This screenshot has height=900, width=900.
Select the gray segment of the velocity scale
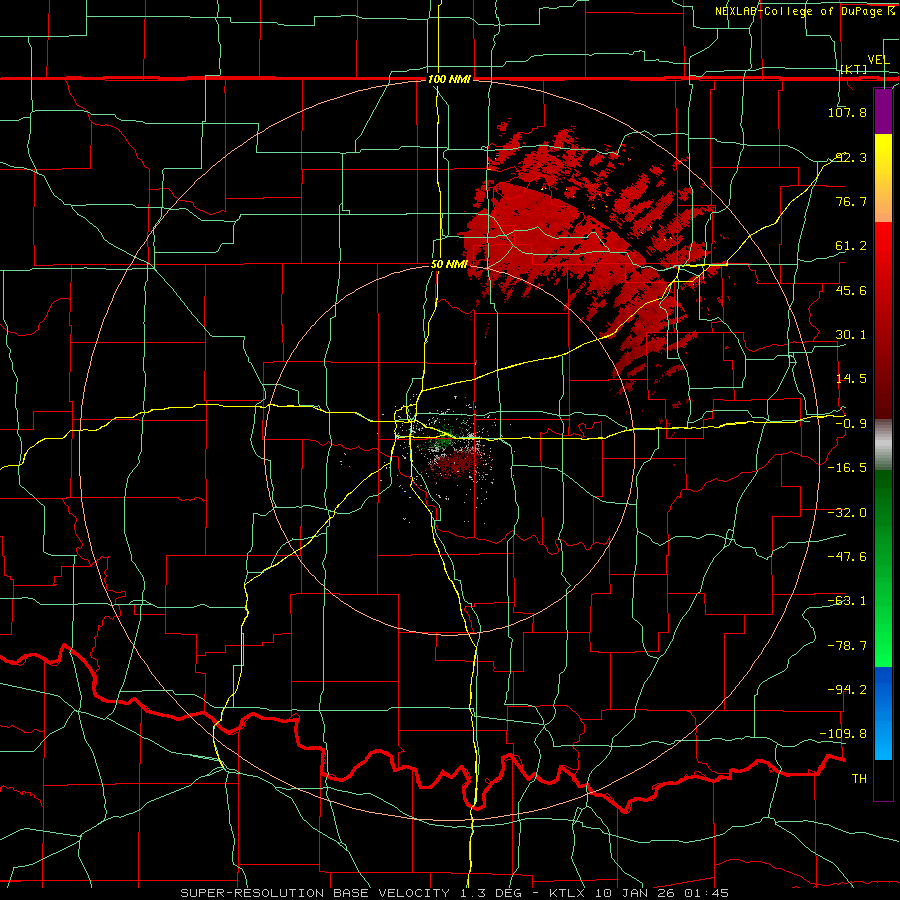pos(883,445)
